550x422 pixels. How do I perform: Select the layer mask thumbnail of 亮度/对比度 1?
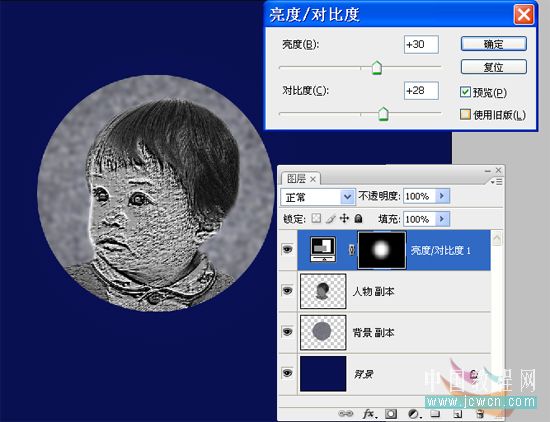click(x=382, y=250)
